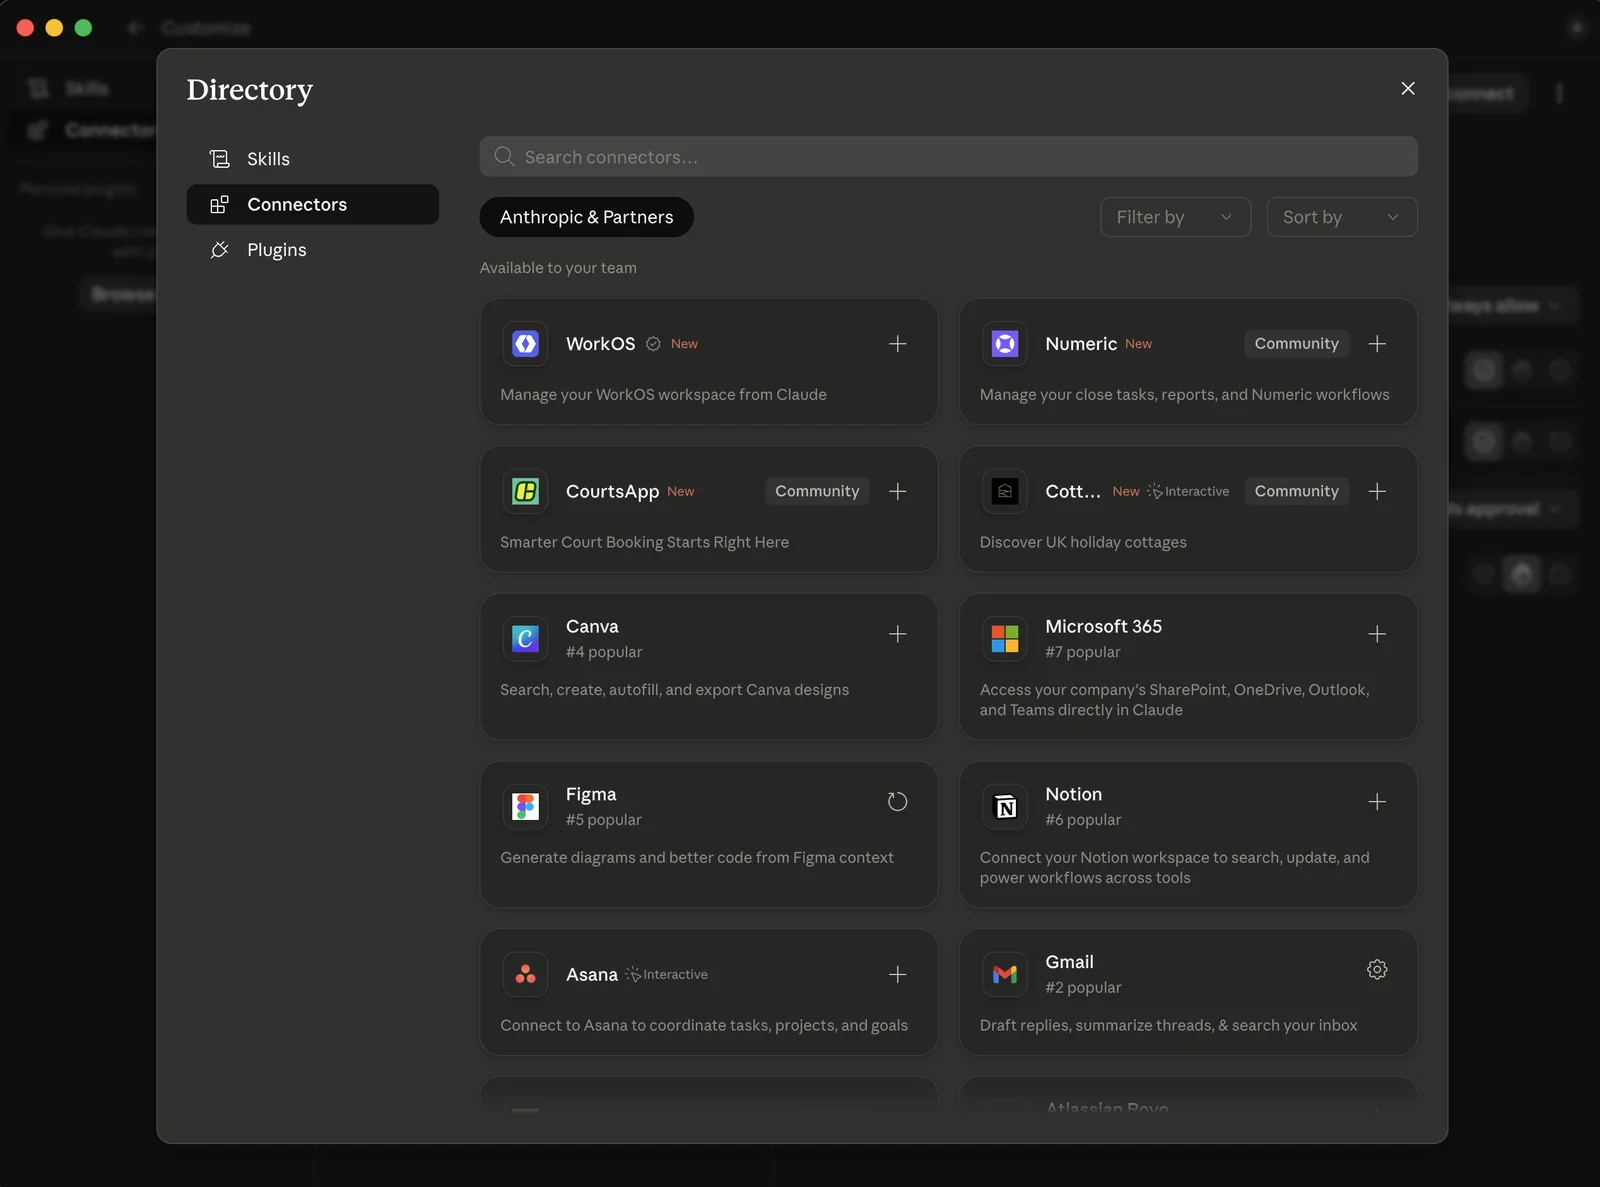Click '#7 popular' under Microsoft 365
This screenshot has height=1187, width=1600.
pyautogui.click(x=1083, y=652)
